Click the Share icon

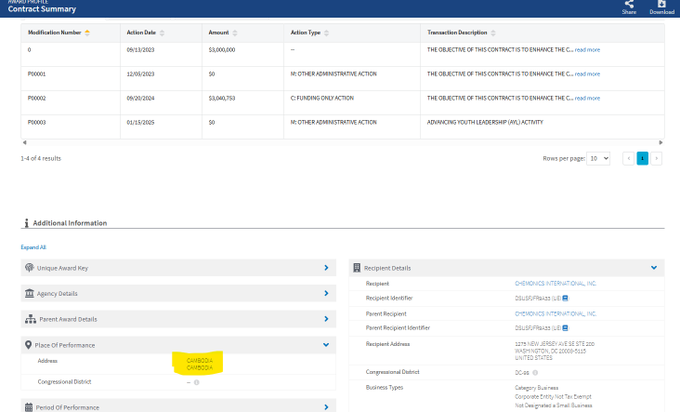[629, 4]
